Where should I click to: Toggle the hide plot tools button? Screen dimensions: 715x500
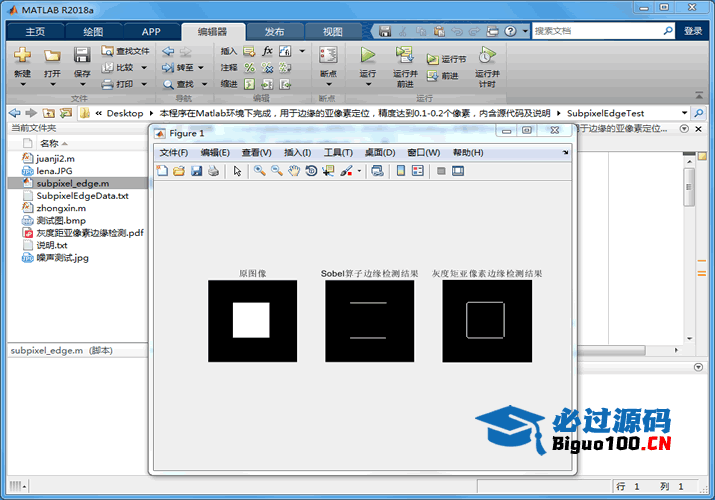click(x=441, y=171)
